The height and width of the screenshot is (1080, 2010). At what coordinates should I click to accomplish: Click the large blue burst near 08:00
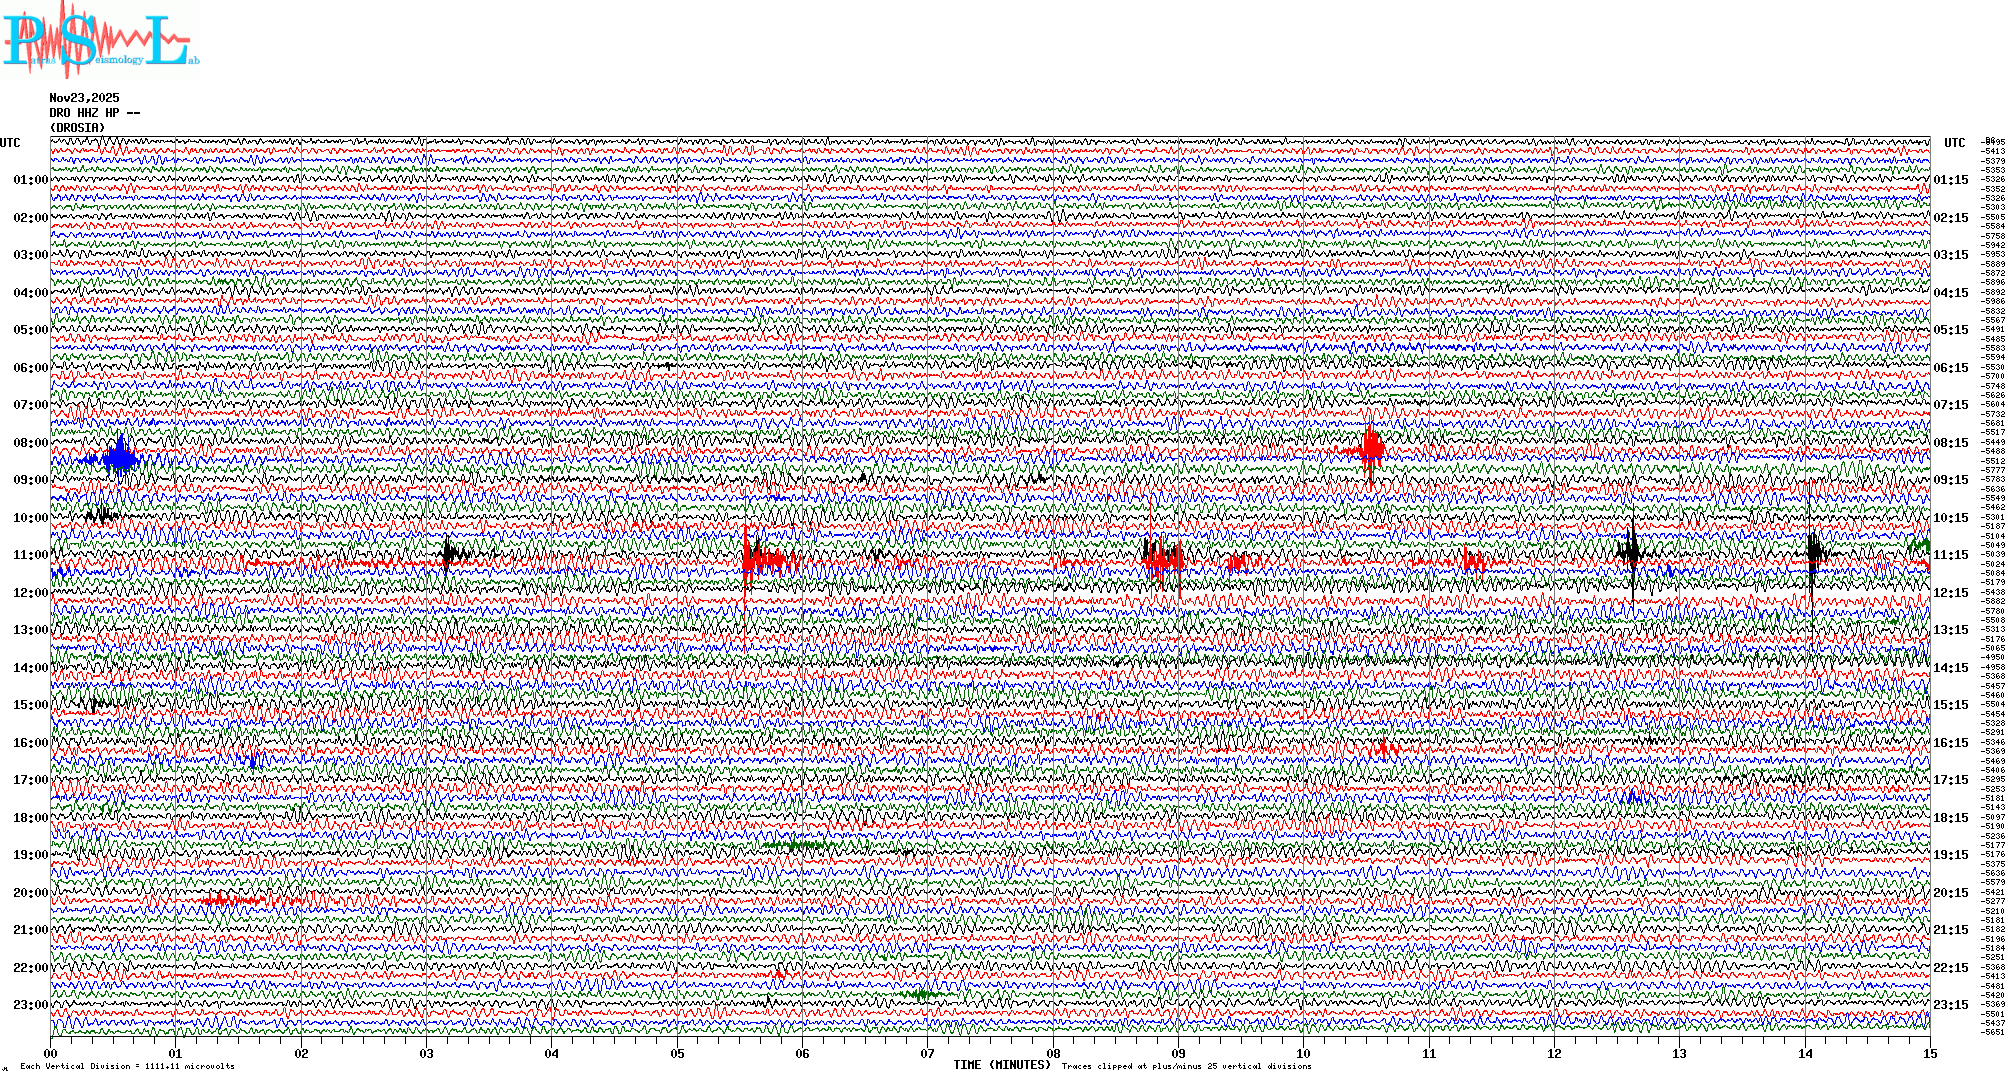(x=121, y=459)
